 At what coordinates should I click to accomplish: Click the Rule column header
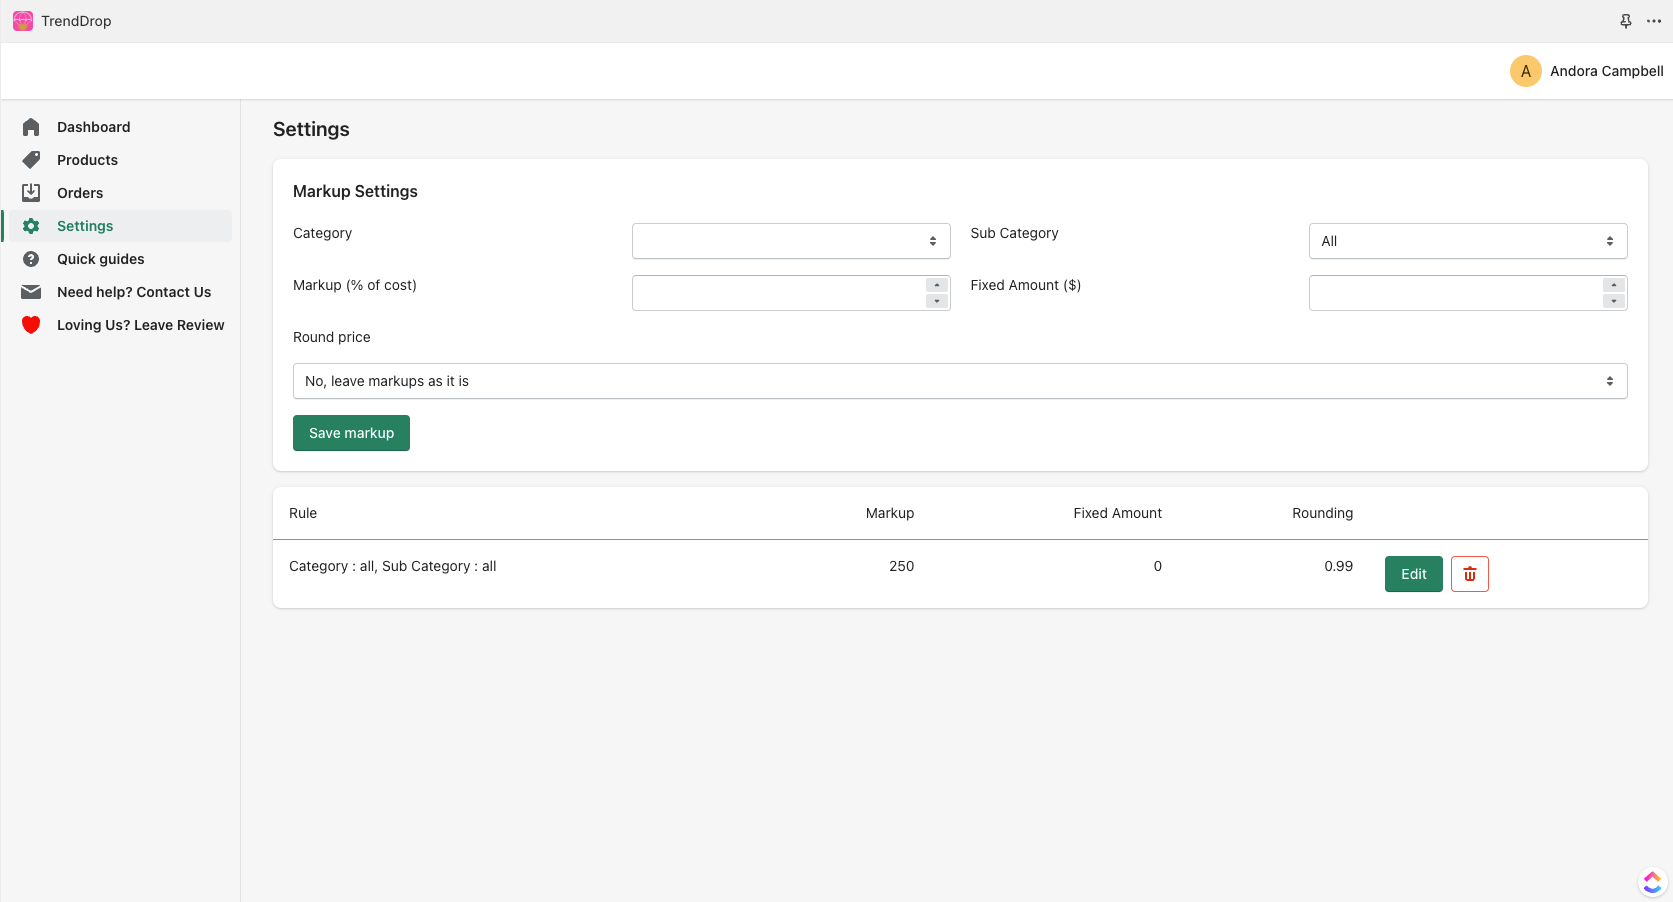coord(303,513)
